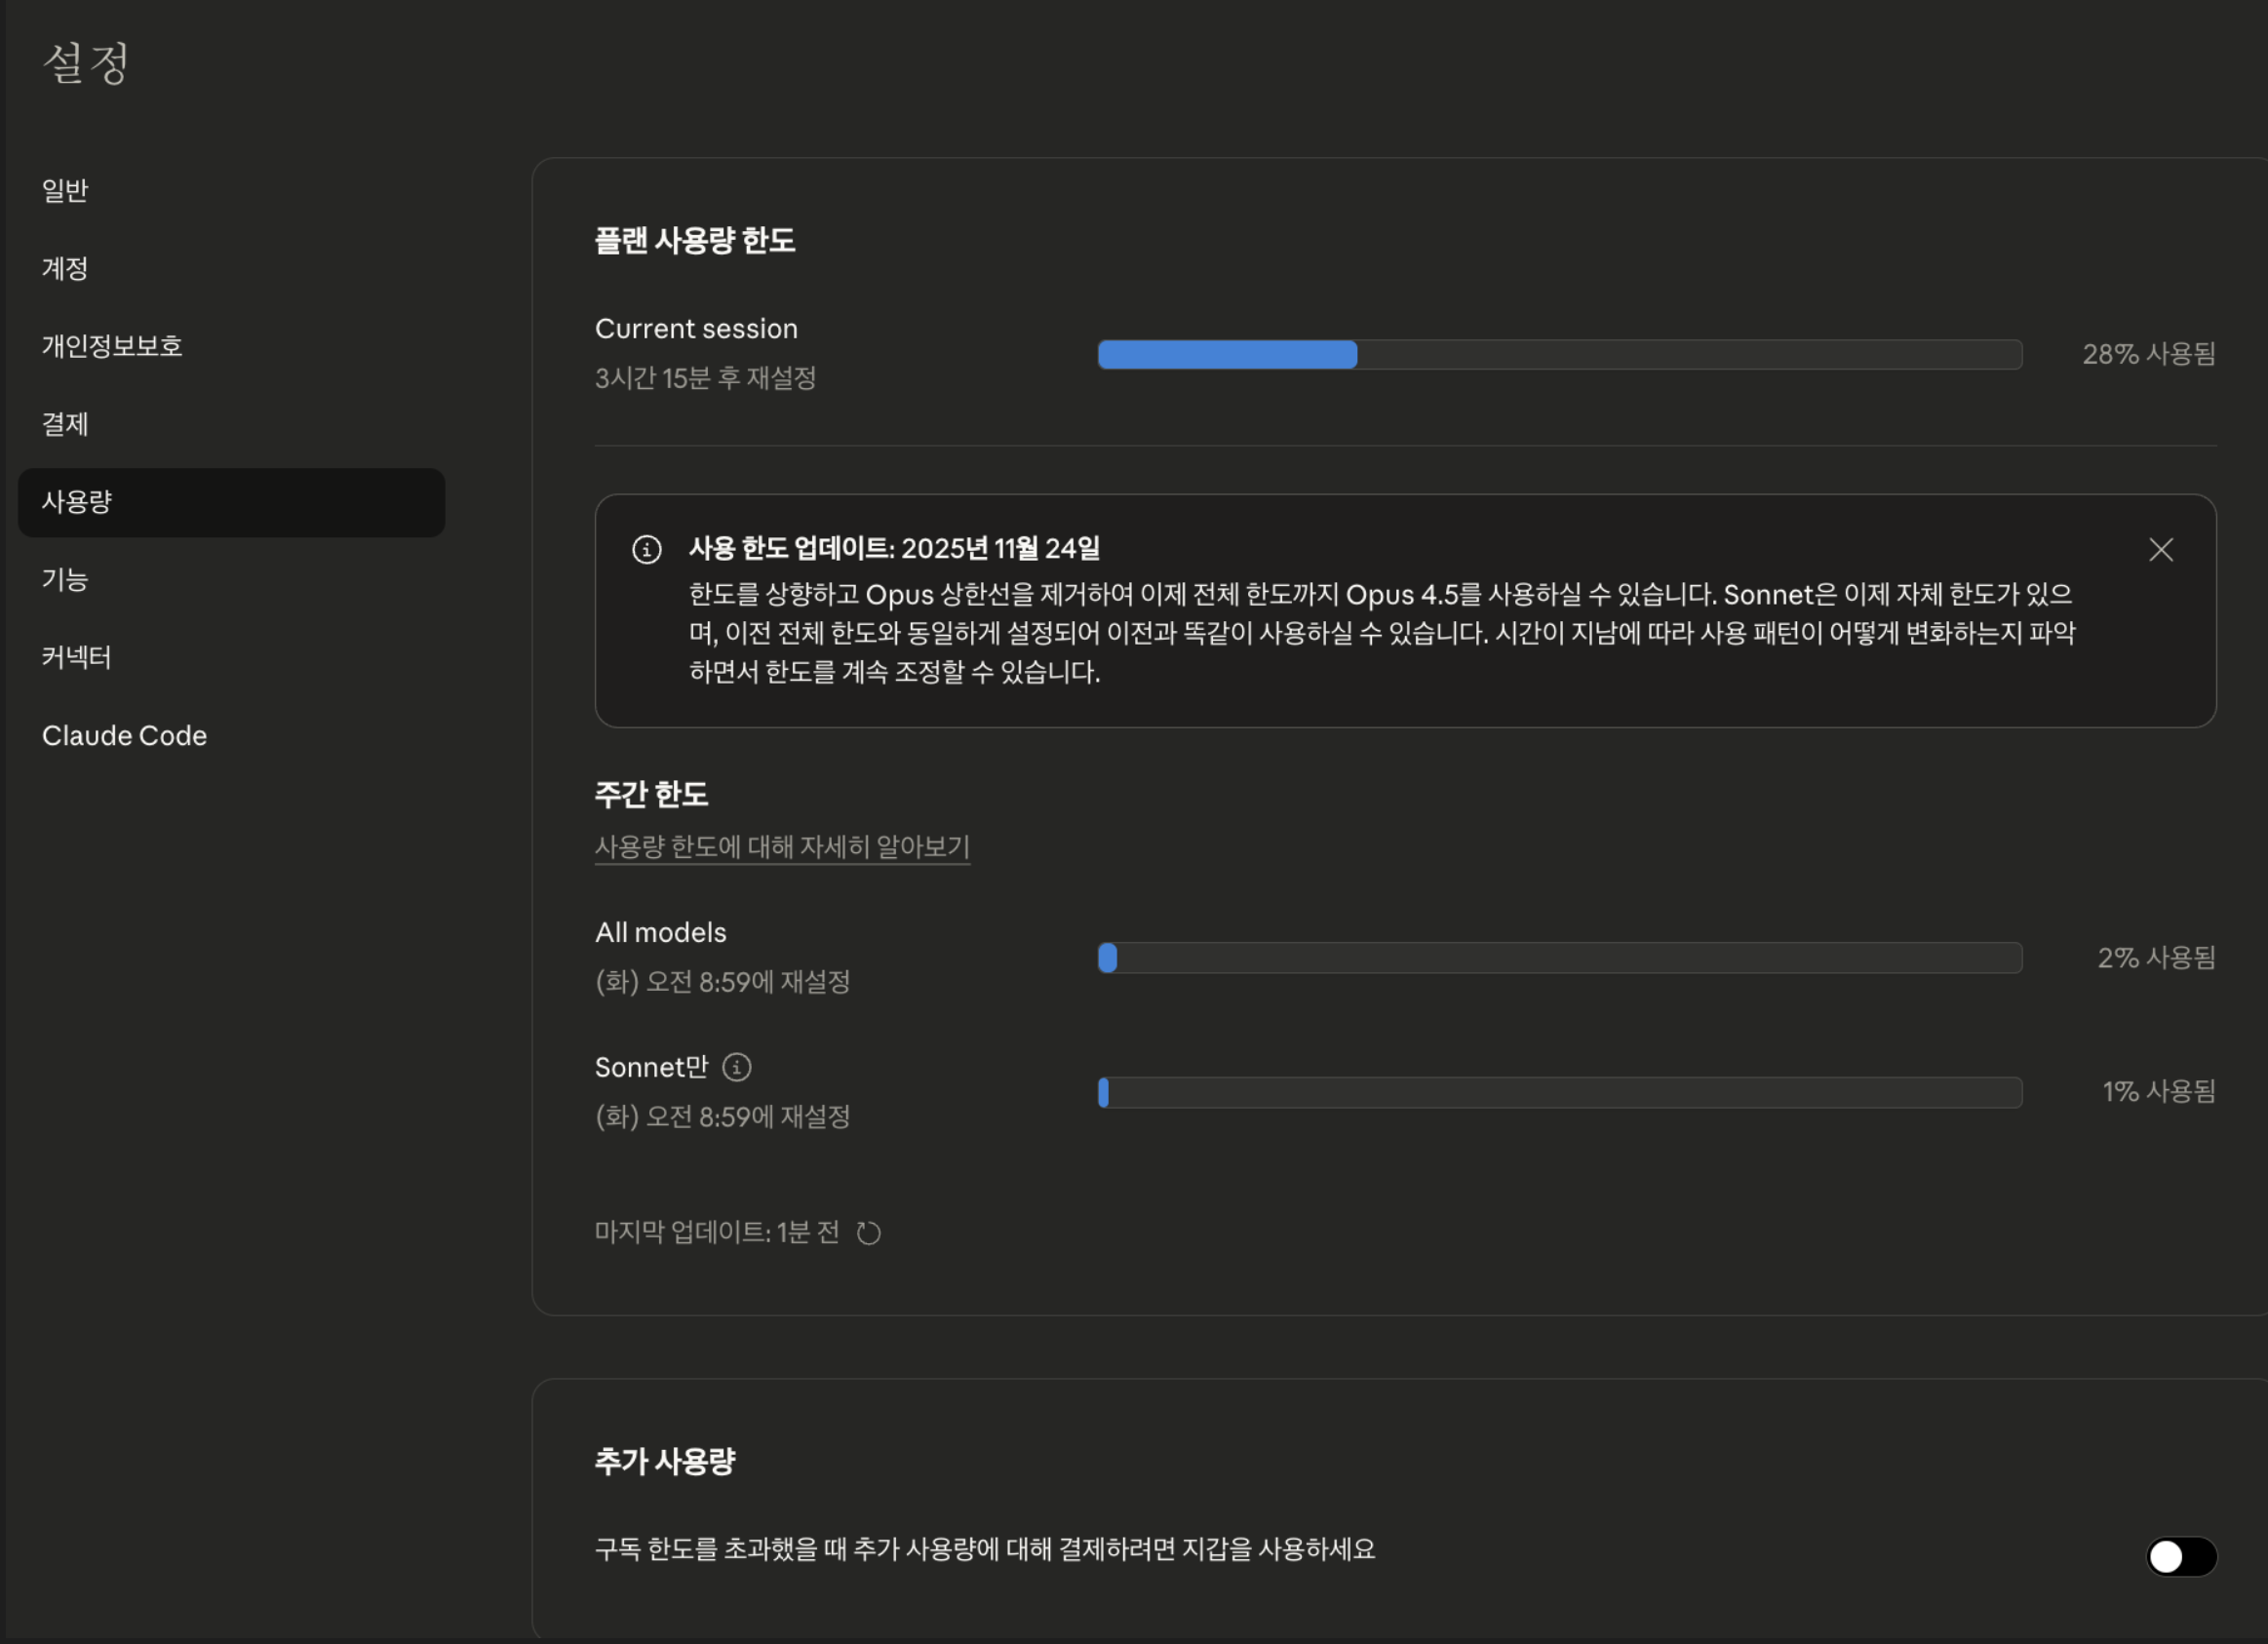Click the 설정 page title

[x=86, y=63]
